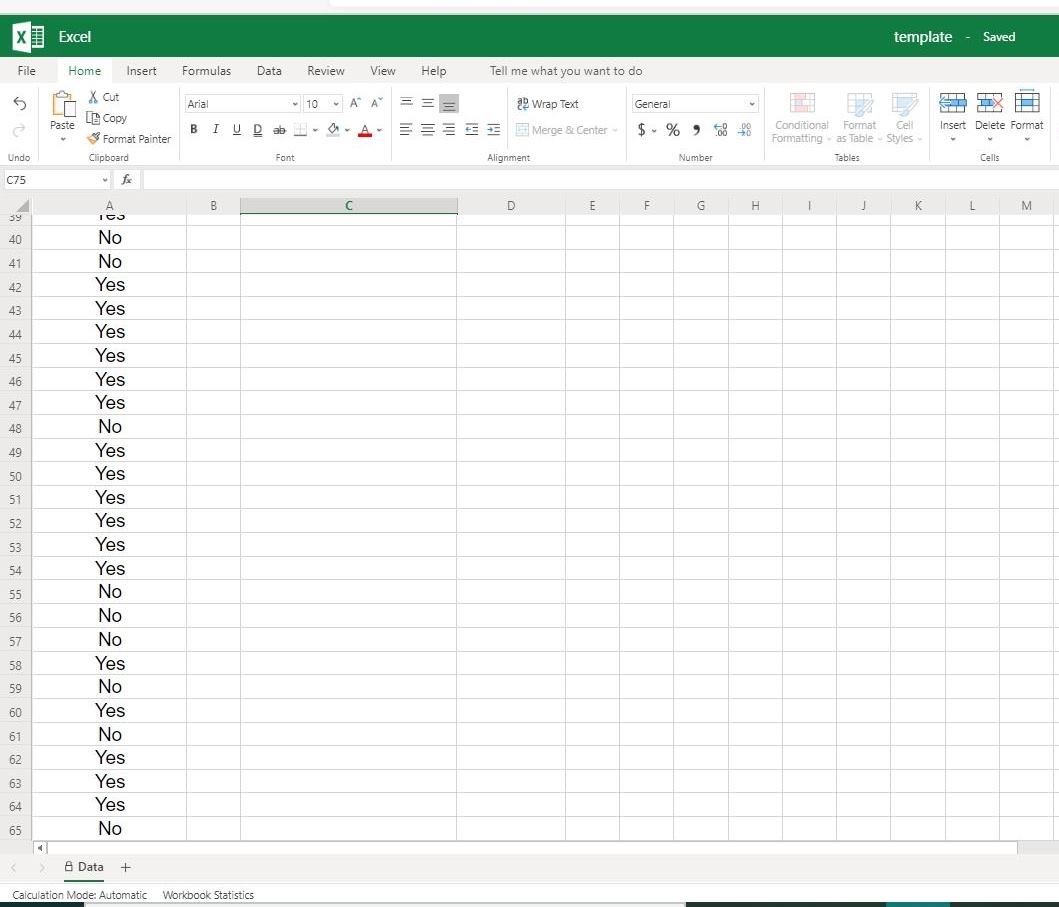Decrease font size with smaller A icon
Viewport: 1059px width, 907px height.
click(377, 103)
